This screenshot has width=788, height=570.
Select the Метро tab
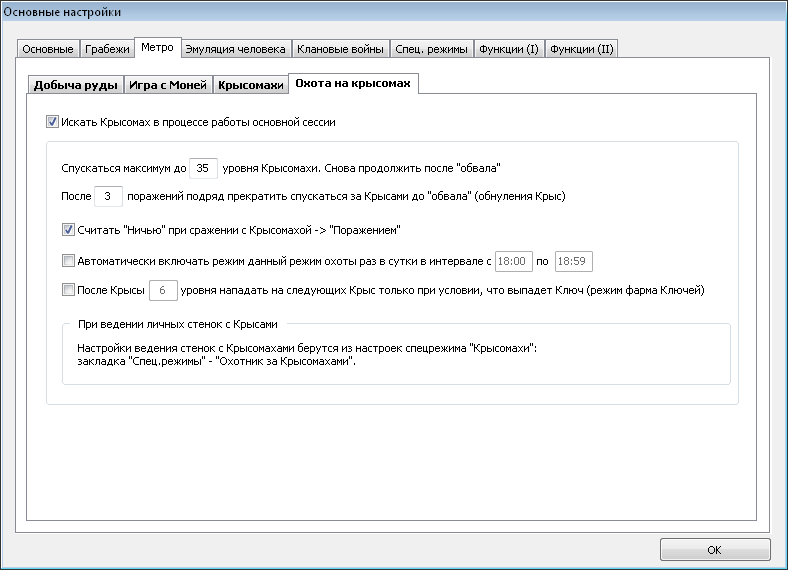coord(157,47)
